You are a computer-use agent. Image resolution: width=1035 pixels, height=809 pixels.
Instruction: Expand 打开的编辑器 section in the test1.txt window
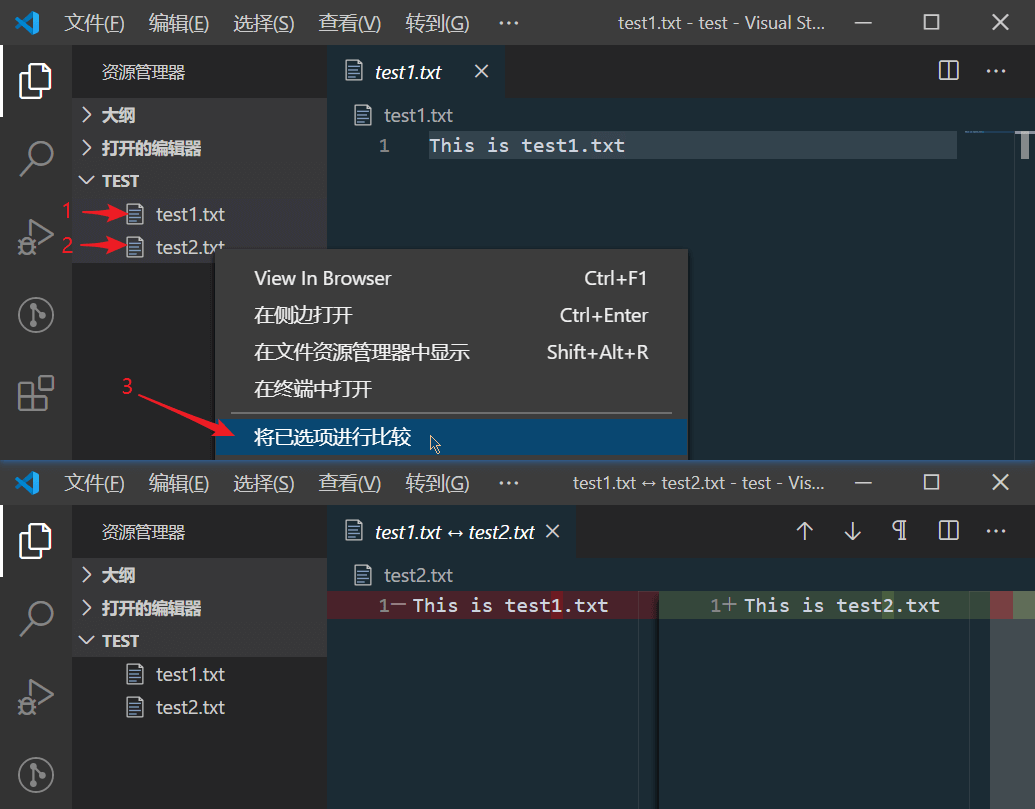point(151,148)
